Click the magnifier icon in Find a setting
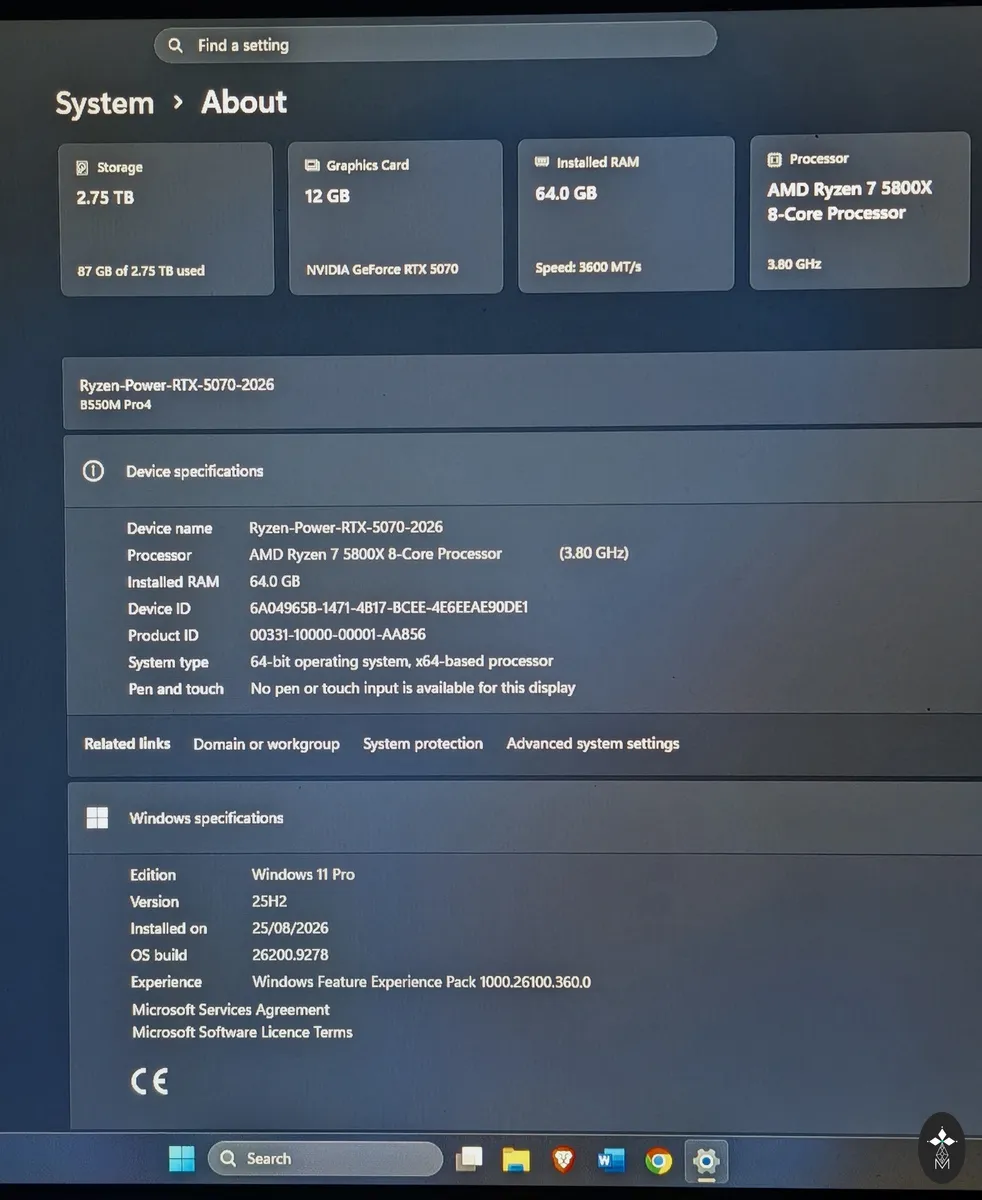This screenshot has width=982, height=1200. click(176, 46)
